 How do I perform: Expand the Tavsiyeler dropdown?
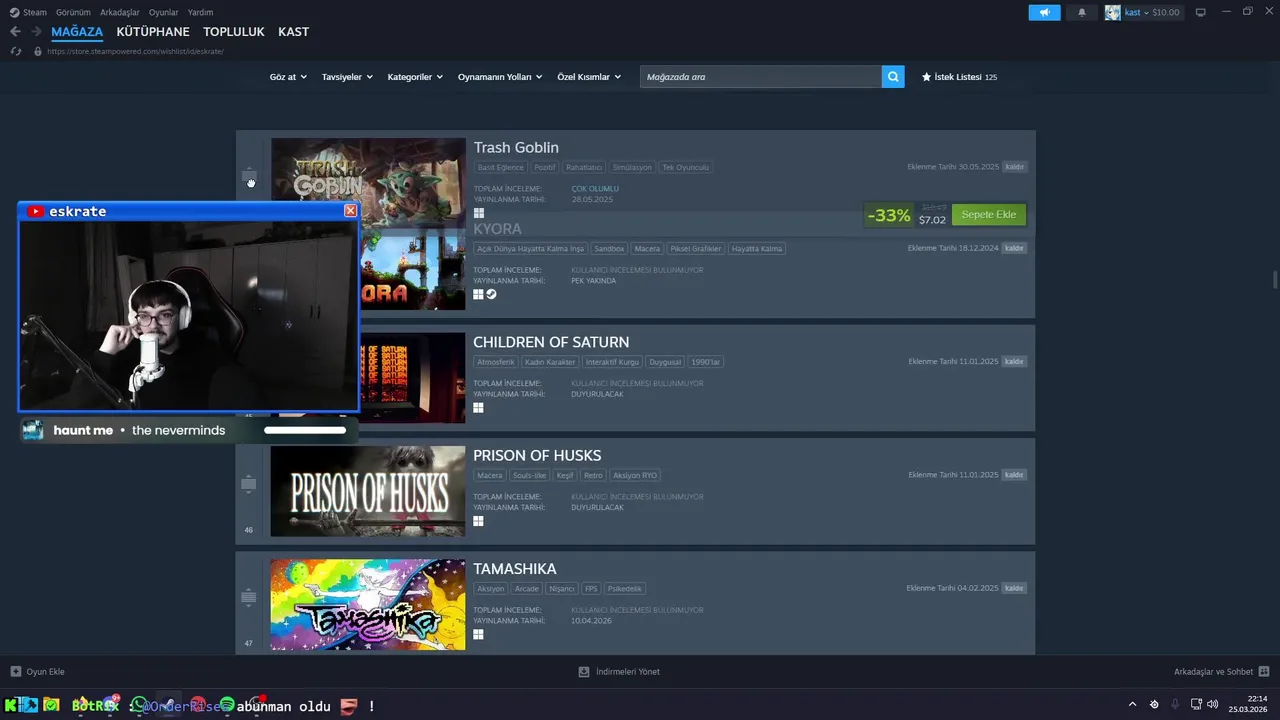click(x=347, y=77)
